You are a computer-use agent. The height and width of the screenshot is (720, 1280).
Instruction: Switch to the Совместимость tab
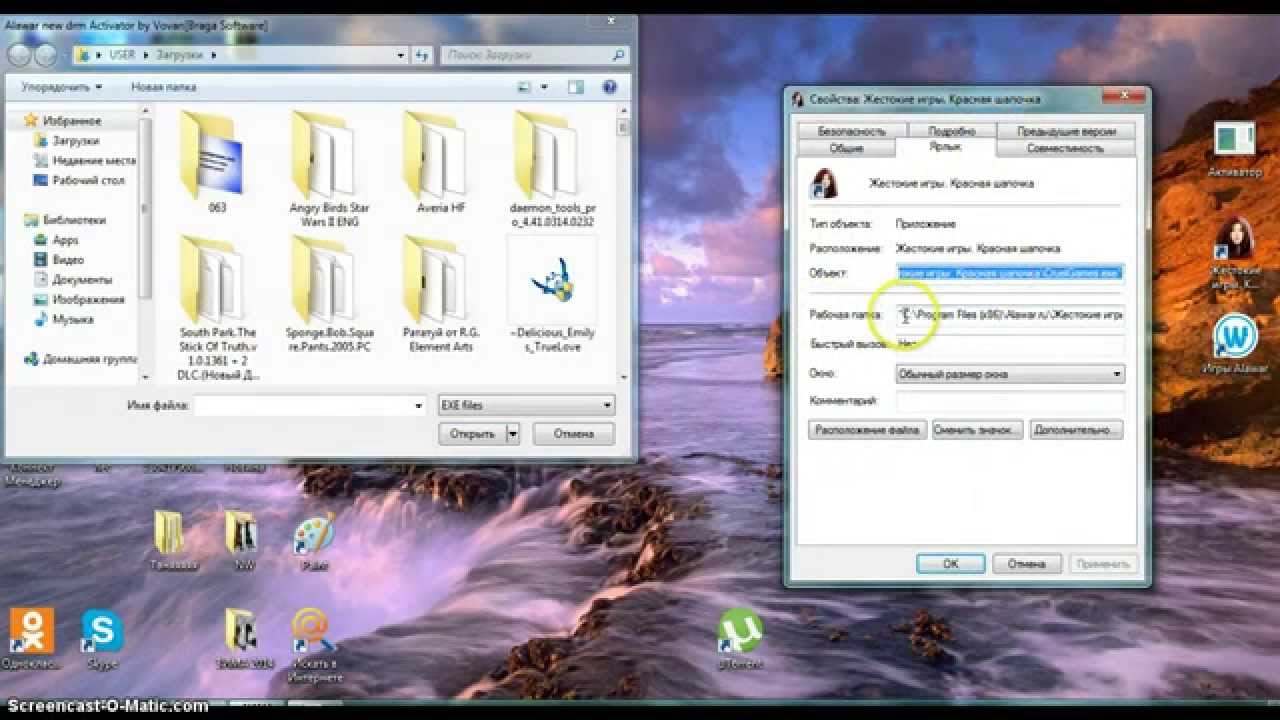click(x=1065, y=148)
